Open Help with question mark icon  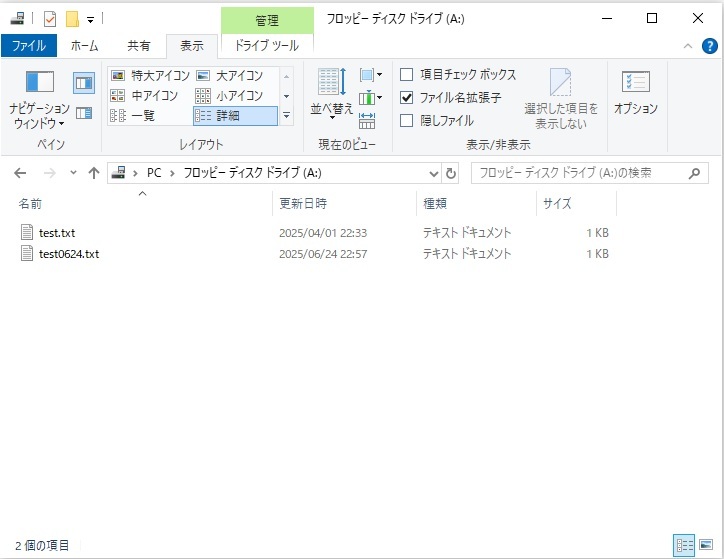[709, 46]
